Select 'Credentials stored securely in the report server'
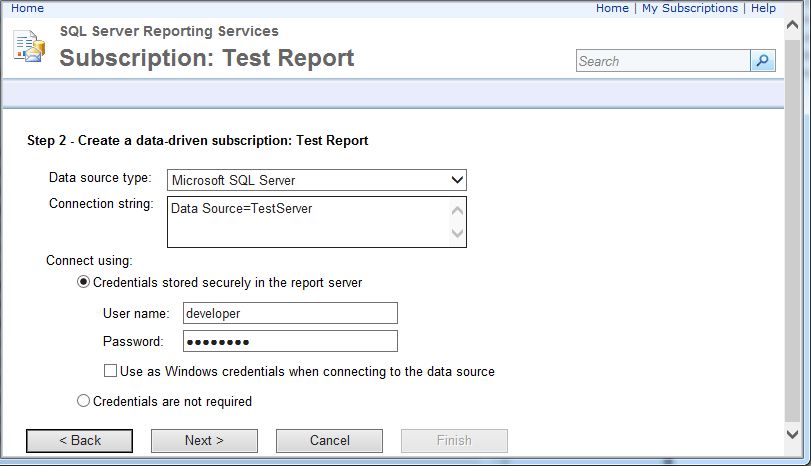The width and height of the screenshot is (811, 466). [x=84, y=283]
